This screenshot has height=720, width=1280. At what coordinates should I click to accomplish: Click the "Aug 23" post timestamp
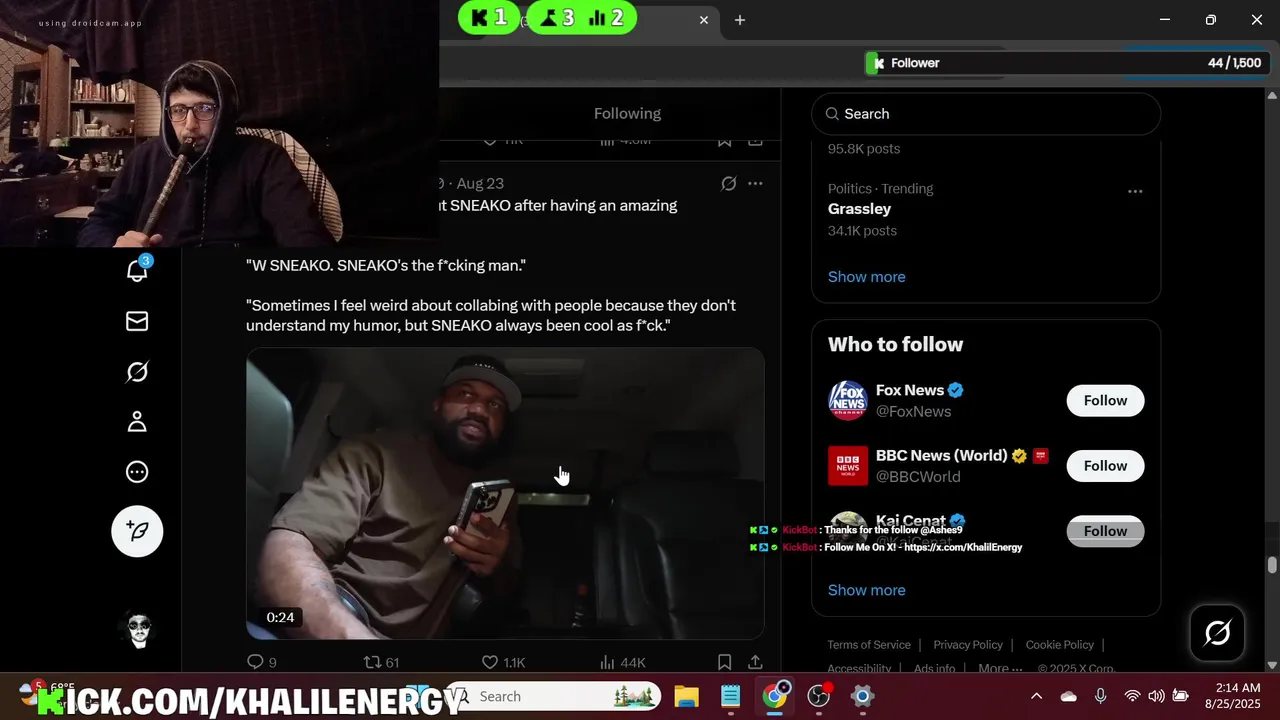(x=480, y=184)
